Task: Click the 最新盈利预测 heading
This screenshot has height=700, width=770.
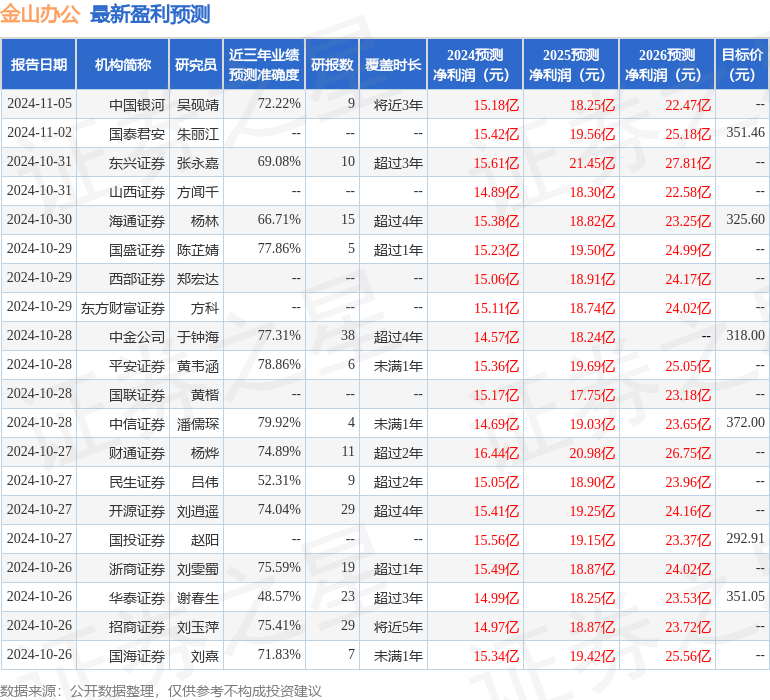Action: [x=150, y=14]
